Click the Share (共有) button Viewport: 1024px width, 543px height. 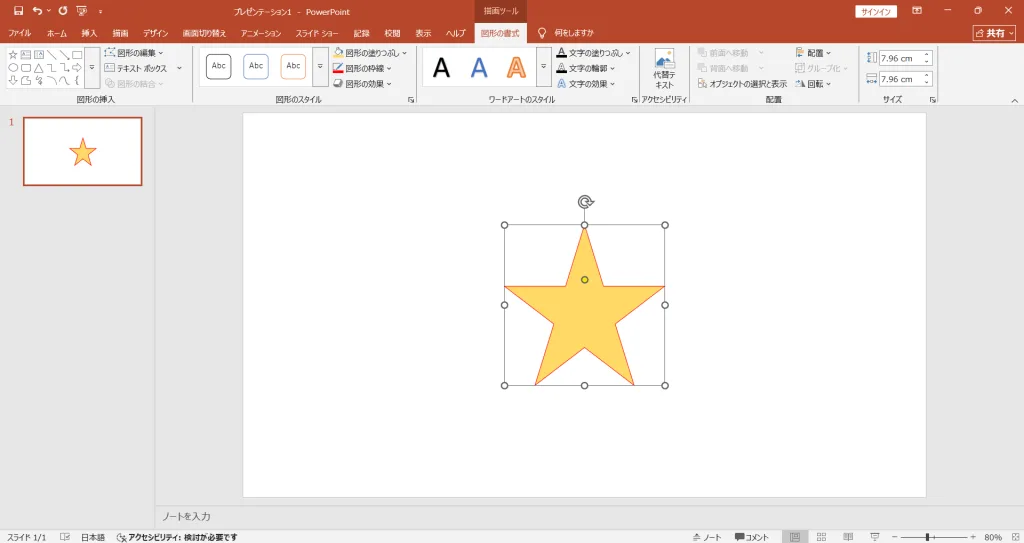coord(994,33)
